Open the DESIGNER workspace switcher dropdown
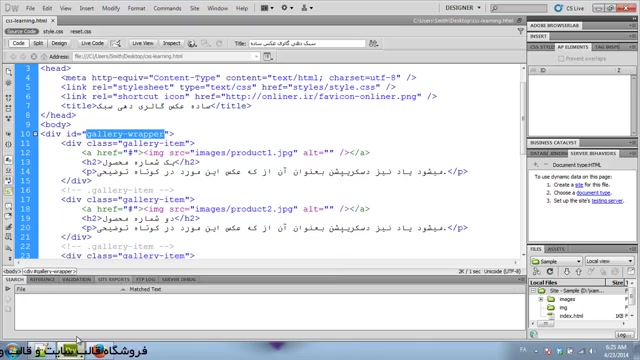Image resolution: width=640 pixels, height=360 pixels. (463, 8)
